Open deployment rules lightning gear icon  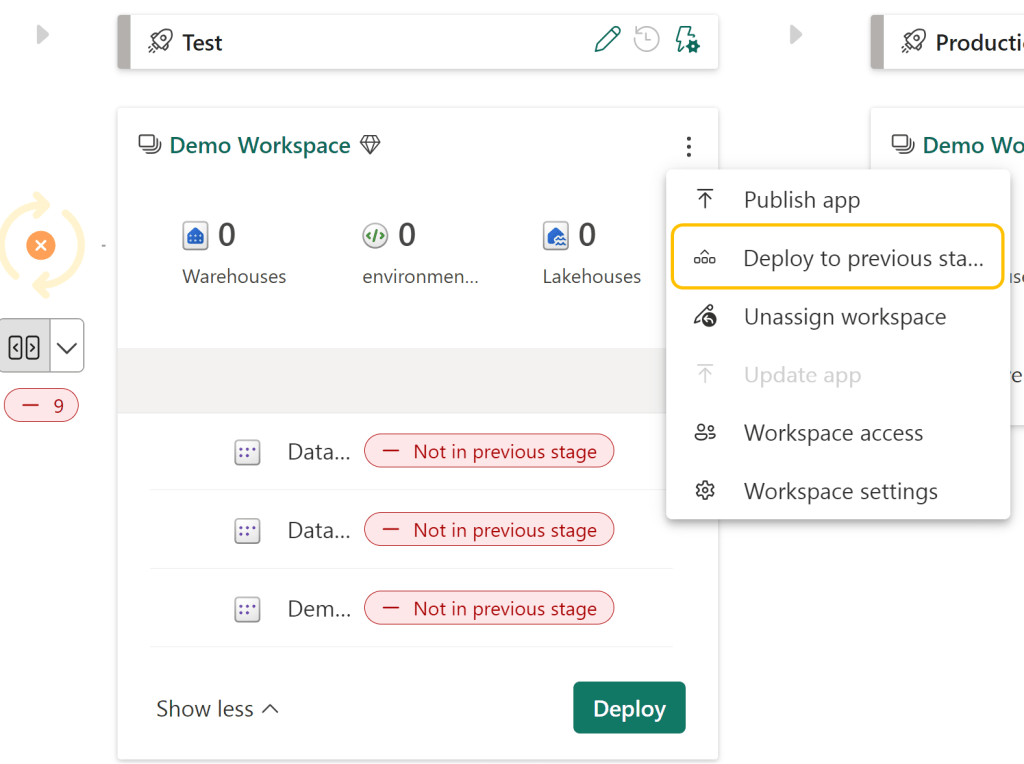coord(687,40)
